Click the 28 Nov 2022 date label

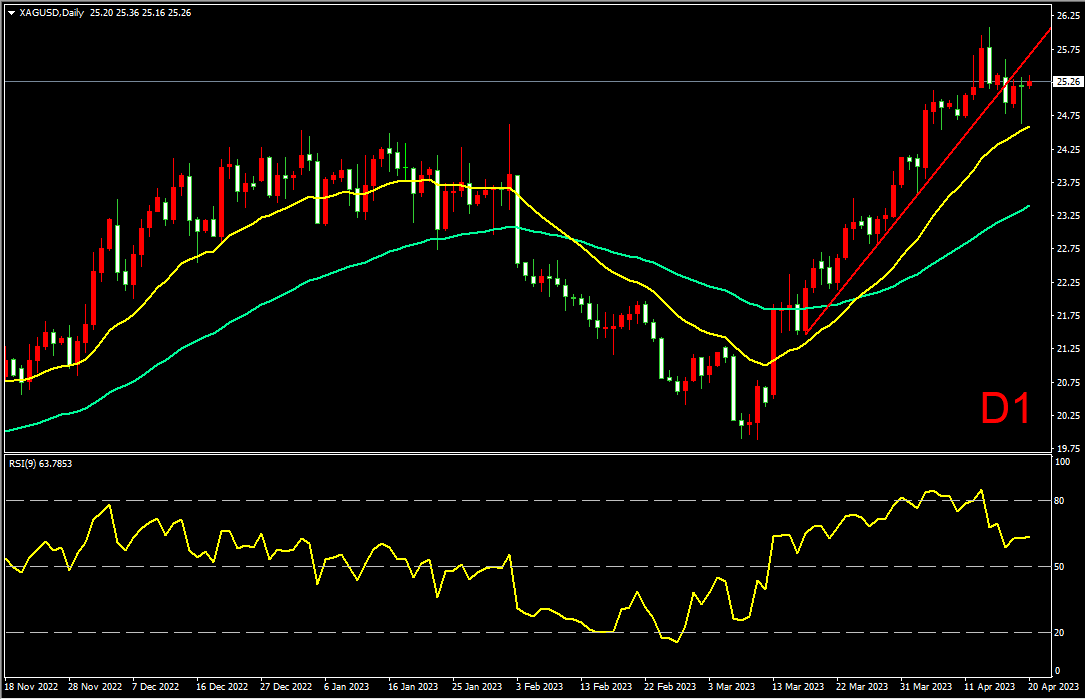click(95, 687)
